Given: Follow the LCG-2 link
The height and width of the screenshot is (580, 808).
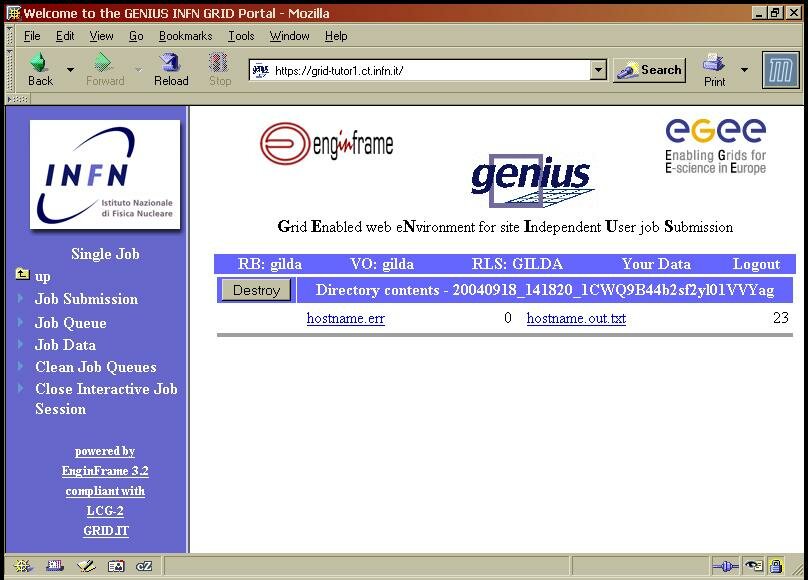Looking at the screenshot, I should pos(105,511).
